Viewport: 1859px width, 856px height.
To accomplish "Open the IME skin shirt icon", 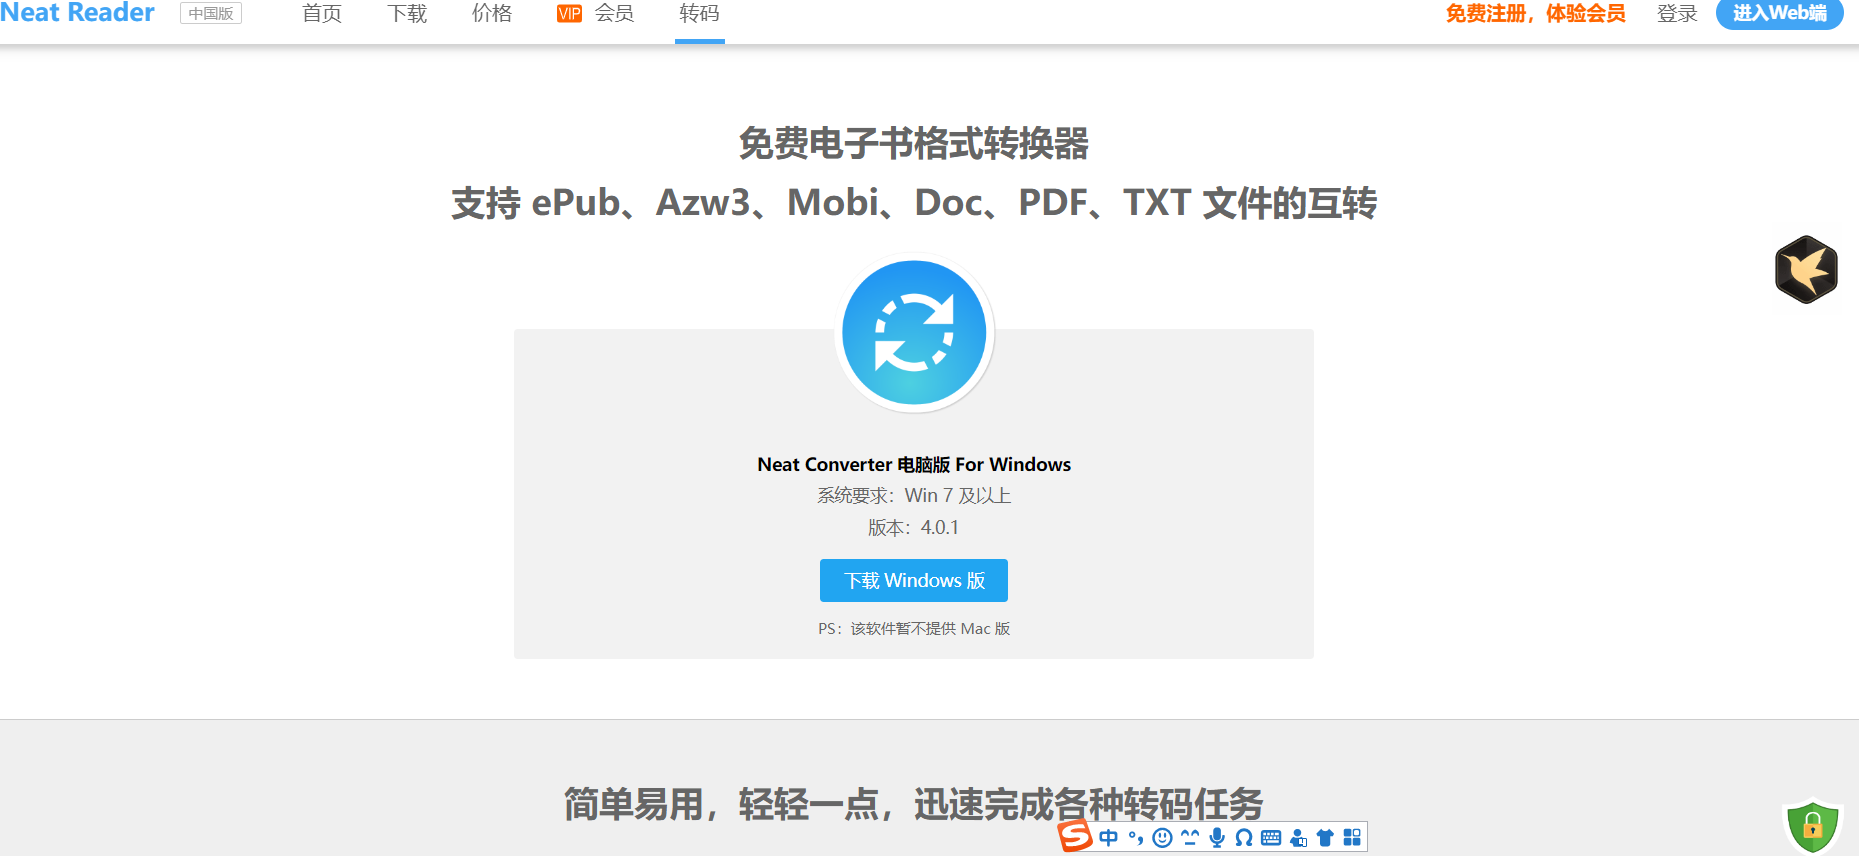I will 1325,838.
